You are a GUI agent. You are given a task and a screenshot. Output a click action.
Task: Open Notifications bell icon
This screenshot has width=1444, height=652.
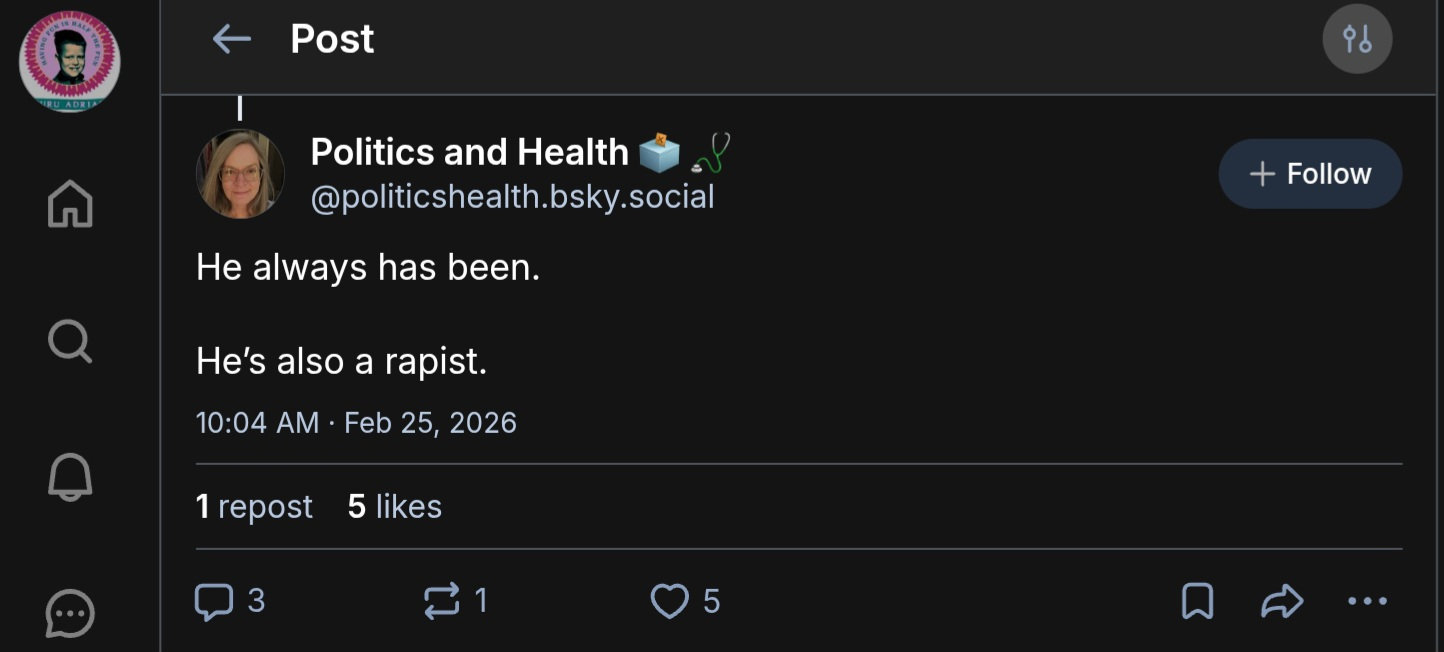(70, 477)
